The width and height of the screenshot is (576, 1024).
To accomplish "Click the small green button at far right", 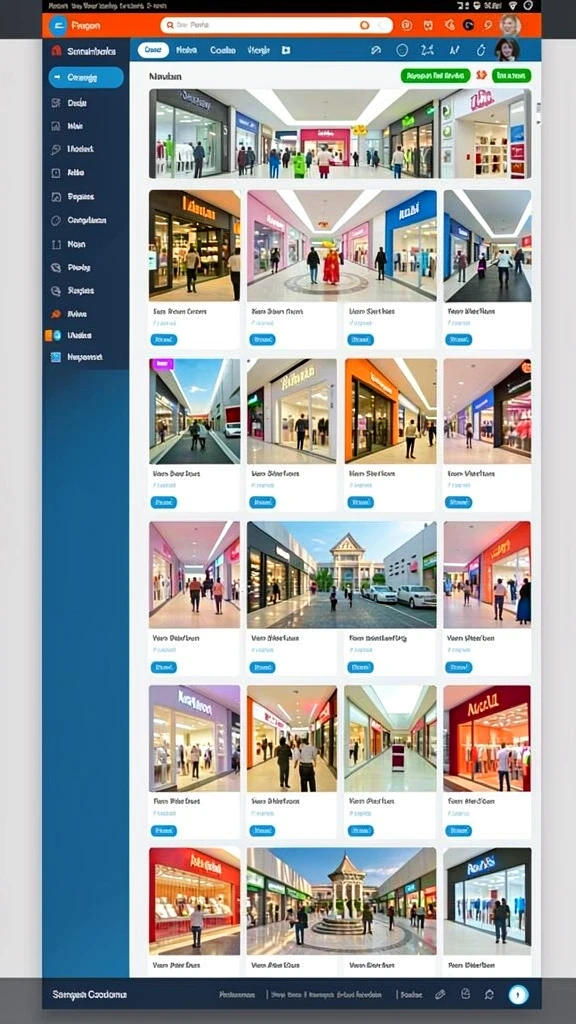I will point(511,76).
